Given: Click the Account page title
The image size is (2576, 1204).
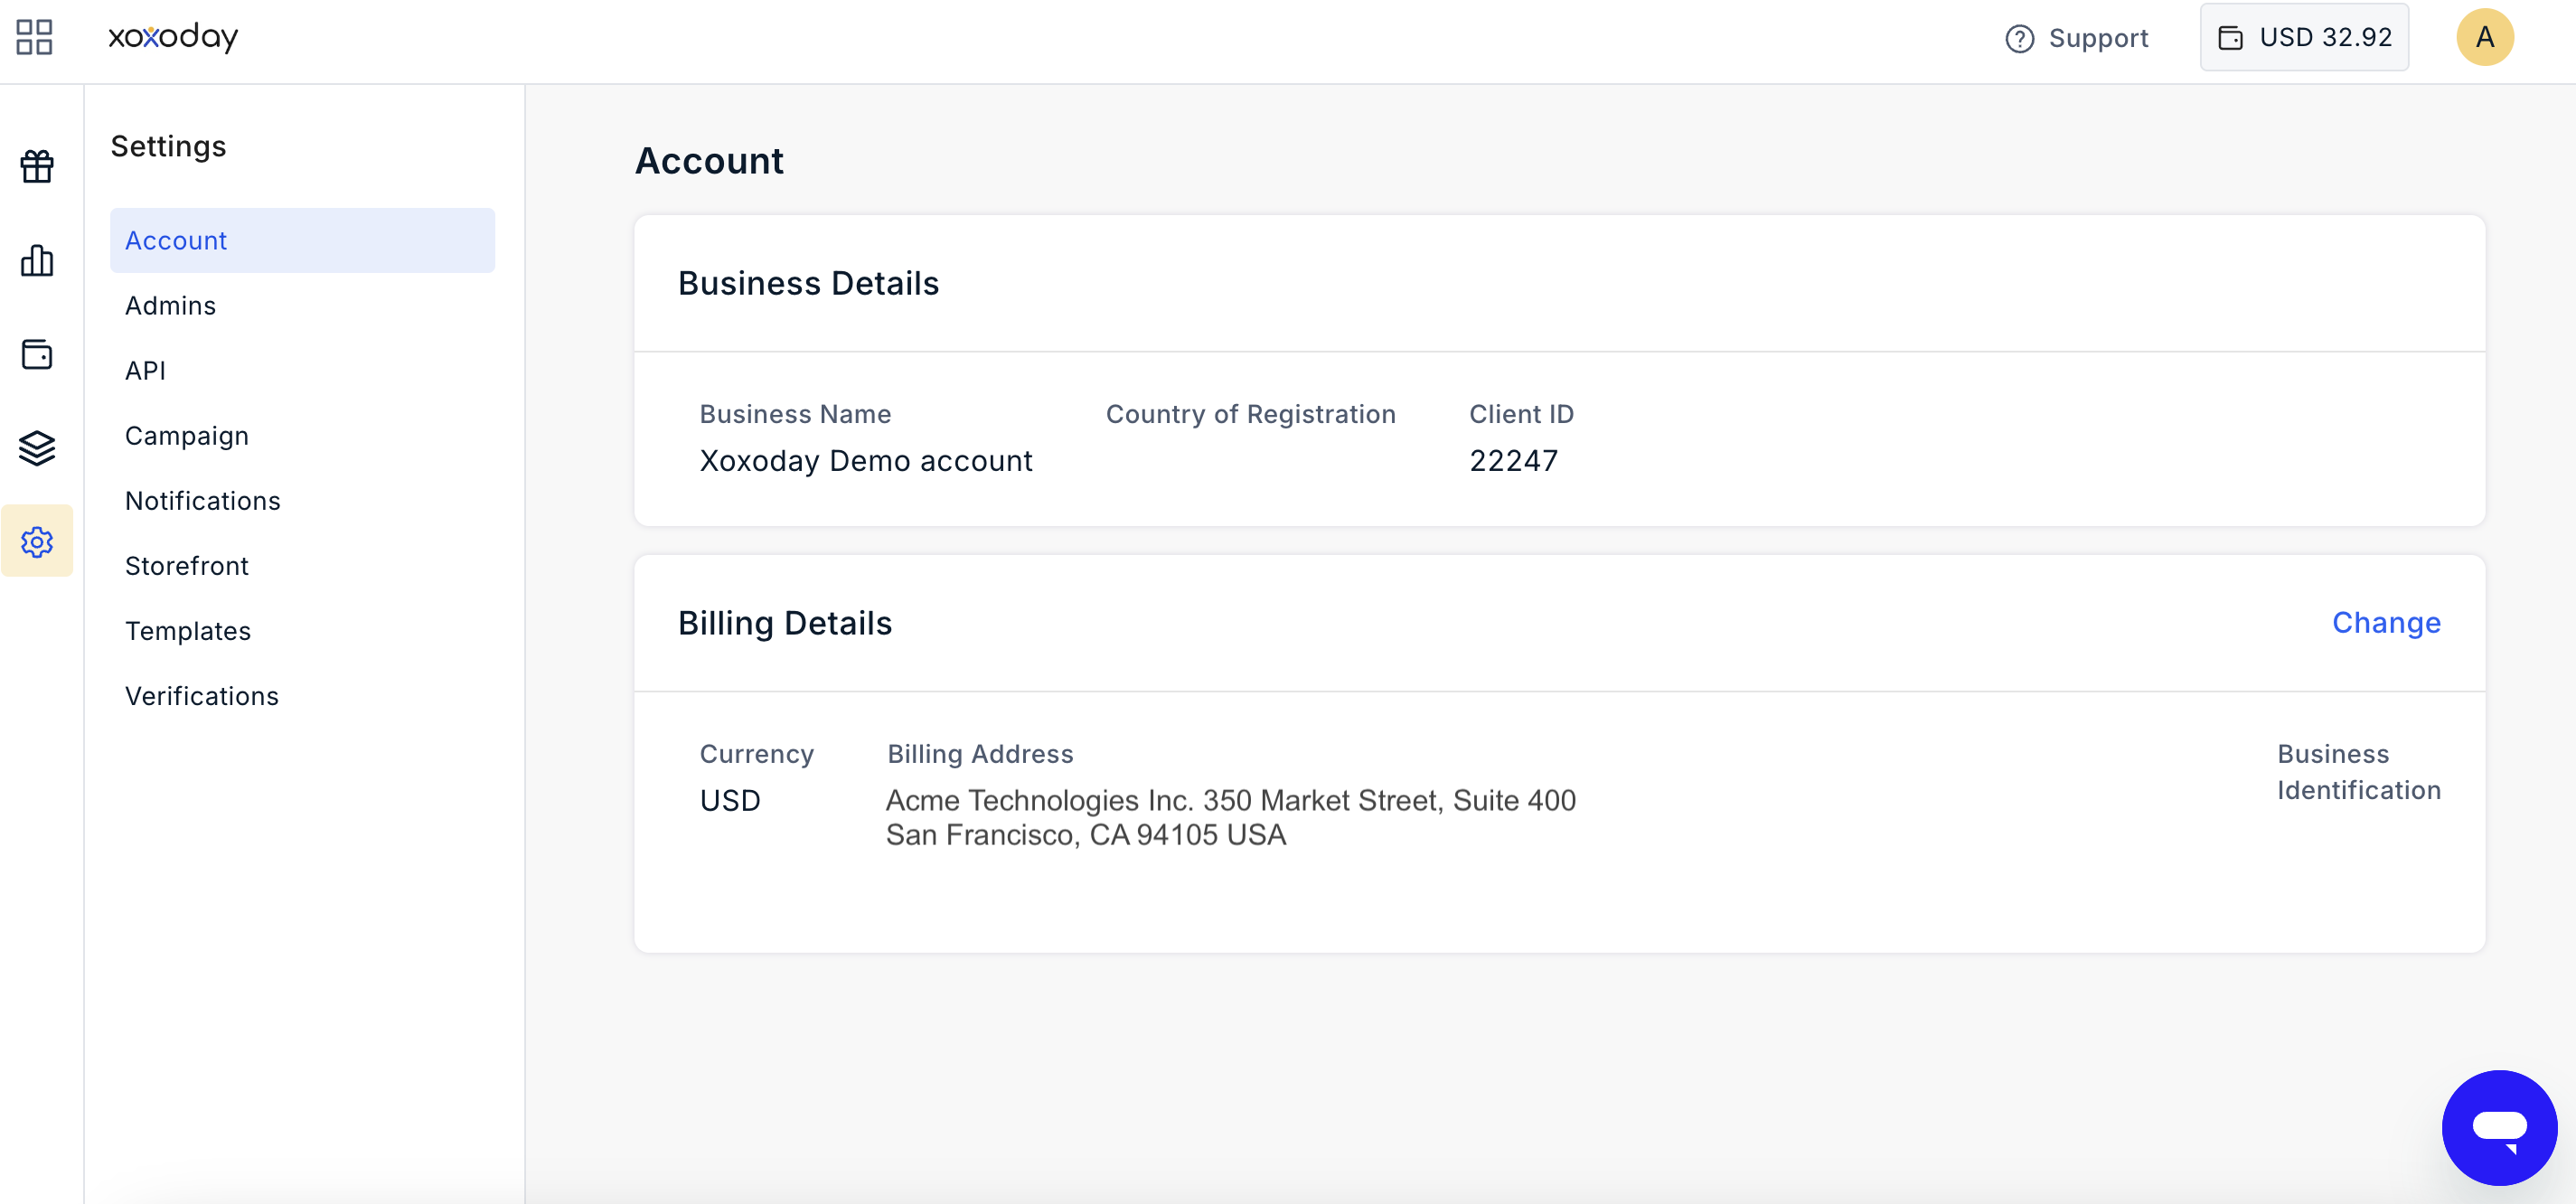Looking at the screenshot, I should click(709, 160).
